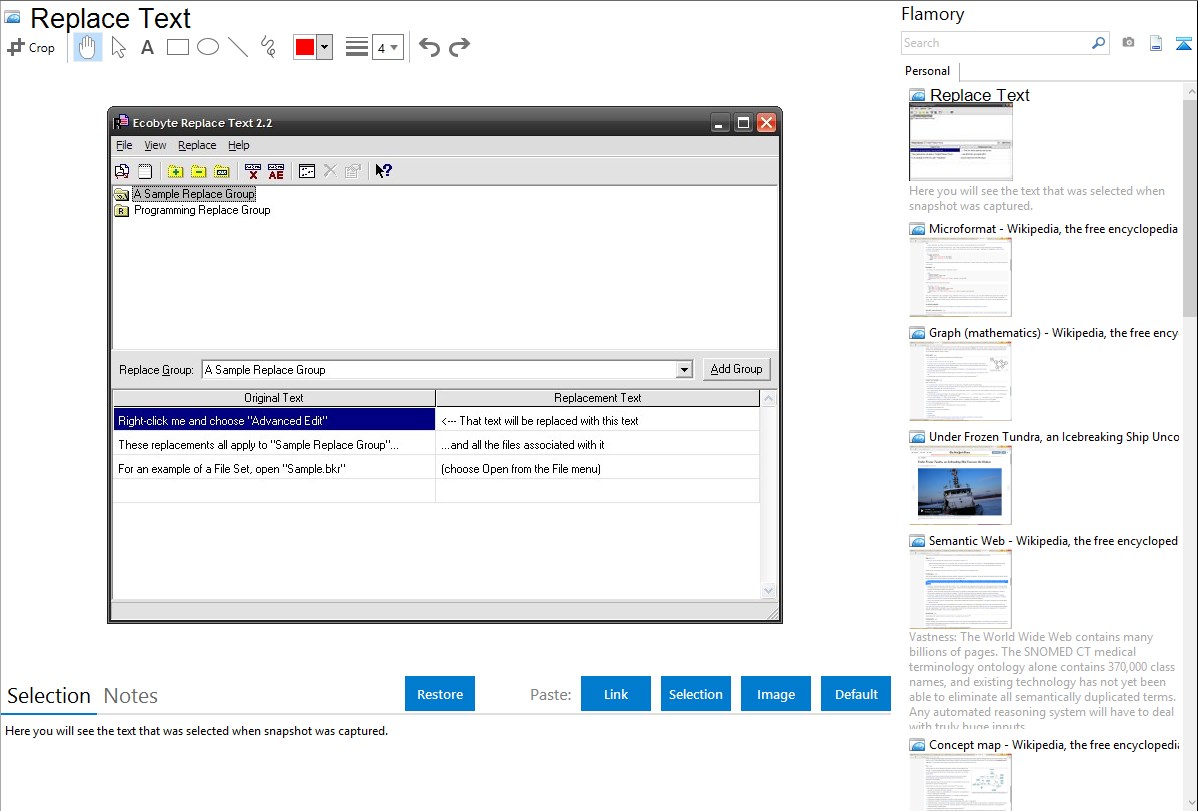This screenshot has height=811, width=1198.
Task: Open the Graph (mathematics) snapshot thumbnail
Action: tap(960, 381)
